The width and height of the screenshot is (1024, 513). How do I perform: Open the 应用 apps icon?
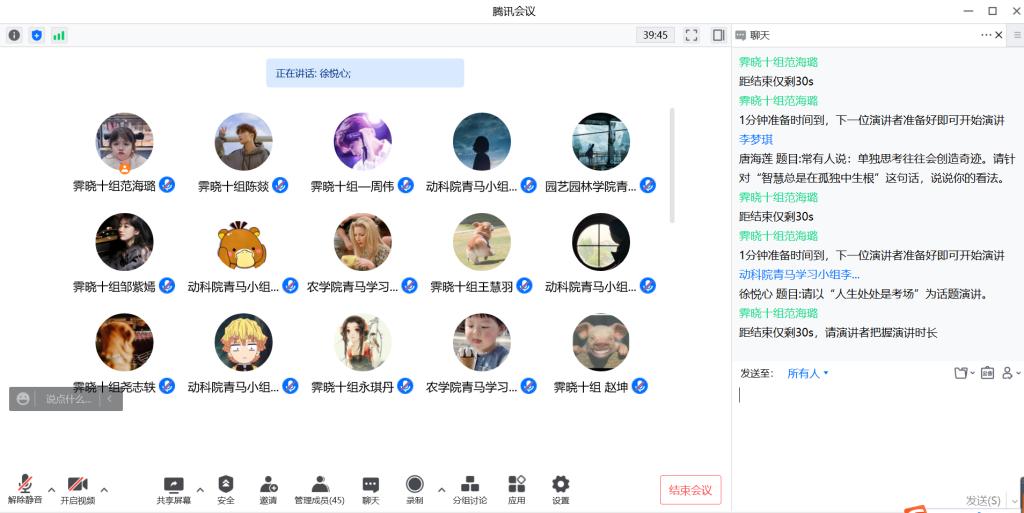[516, 488]
